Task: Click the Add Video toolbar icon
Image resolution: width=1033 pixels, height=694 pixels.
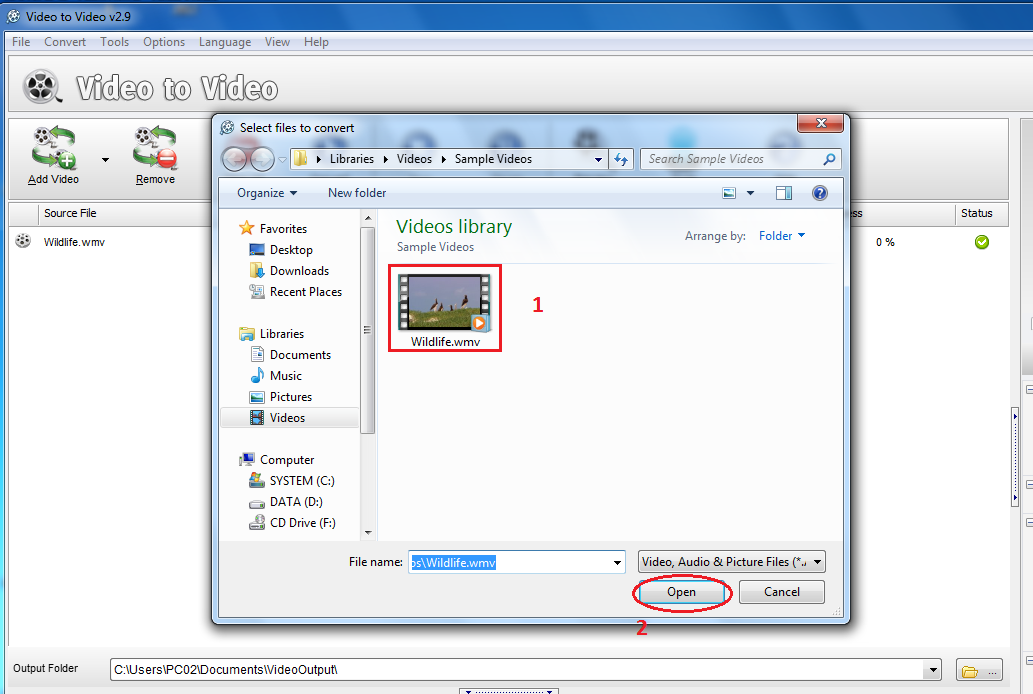Action: pos(54,150)
